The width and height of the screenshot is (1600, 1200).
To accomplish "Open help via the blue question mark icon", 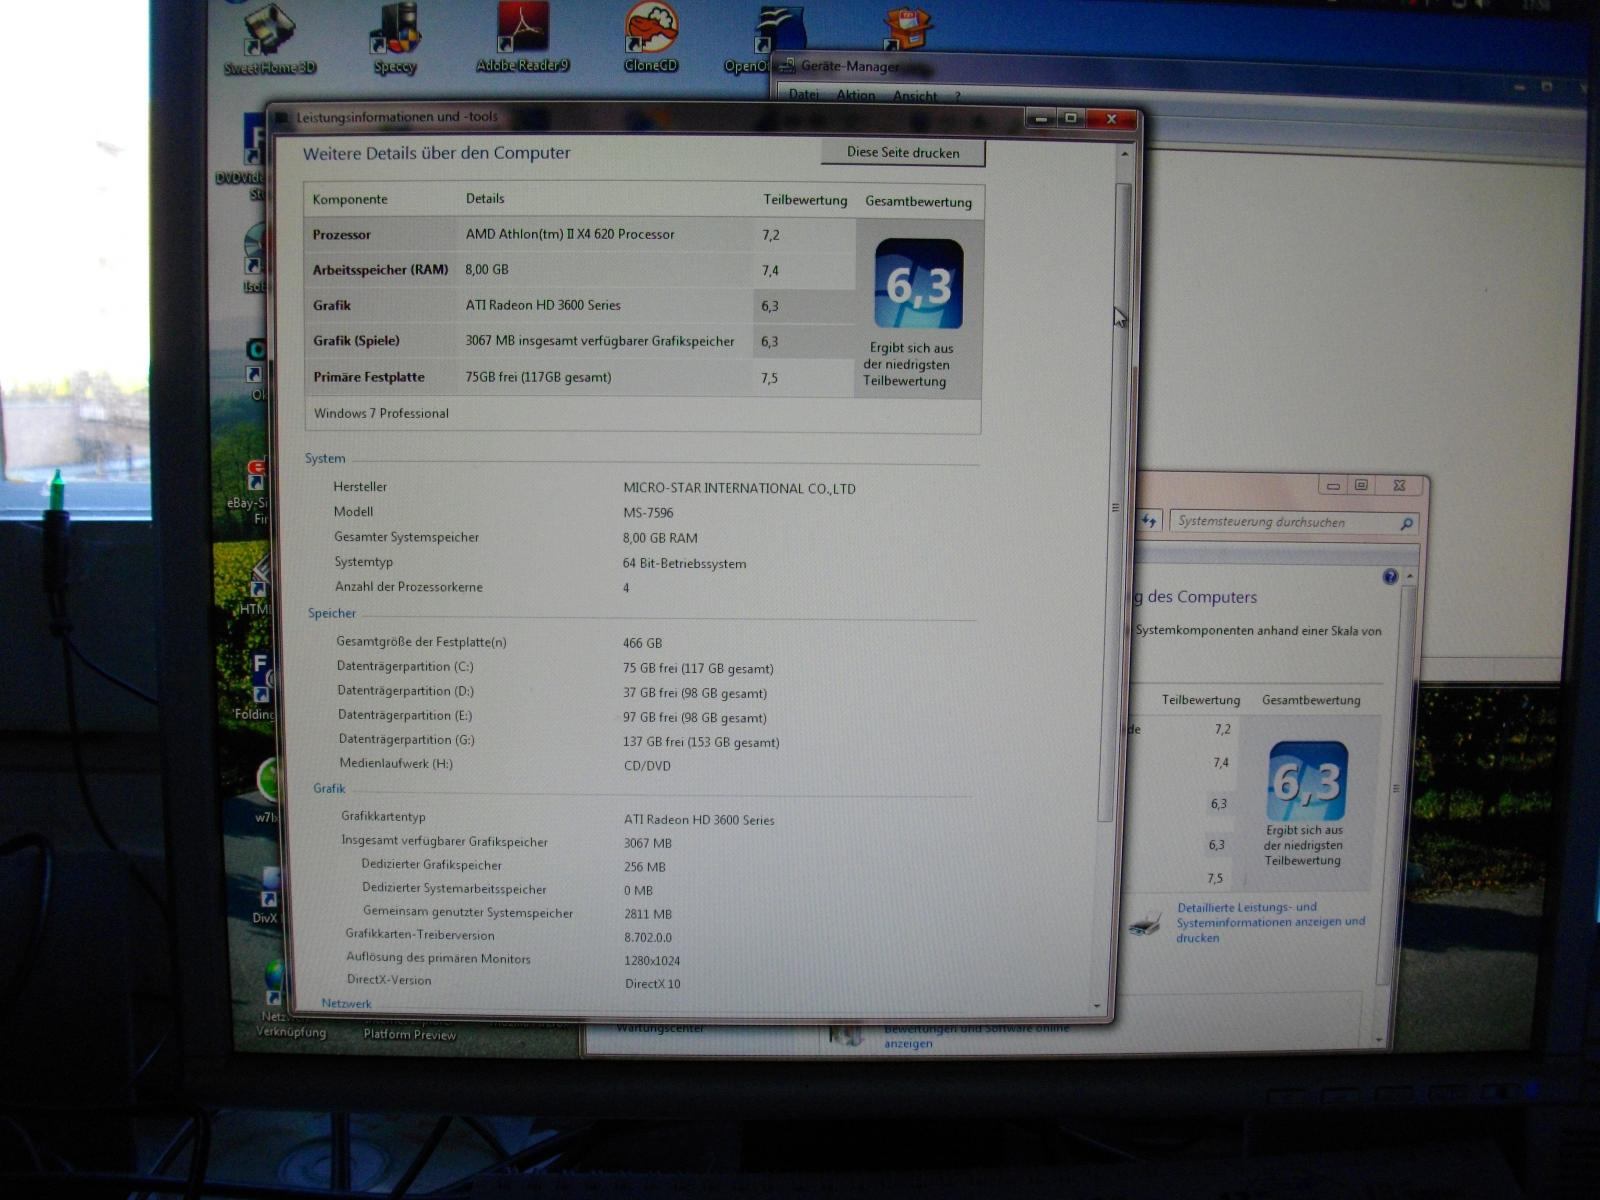I will click(x=1390, y=577).
